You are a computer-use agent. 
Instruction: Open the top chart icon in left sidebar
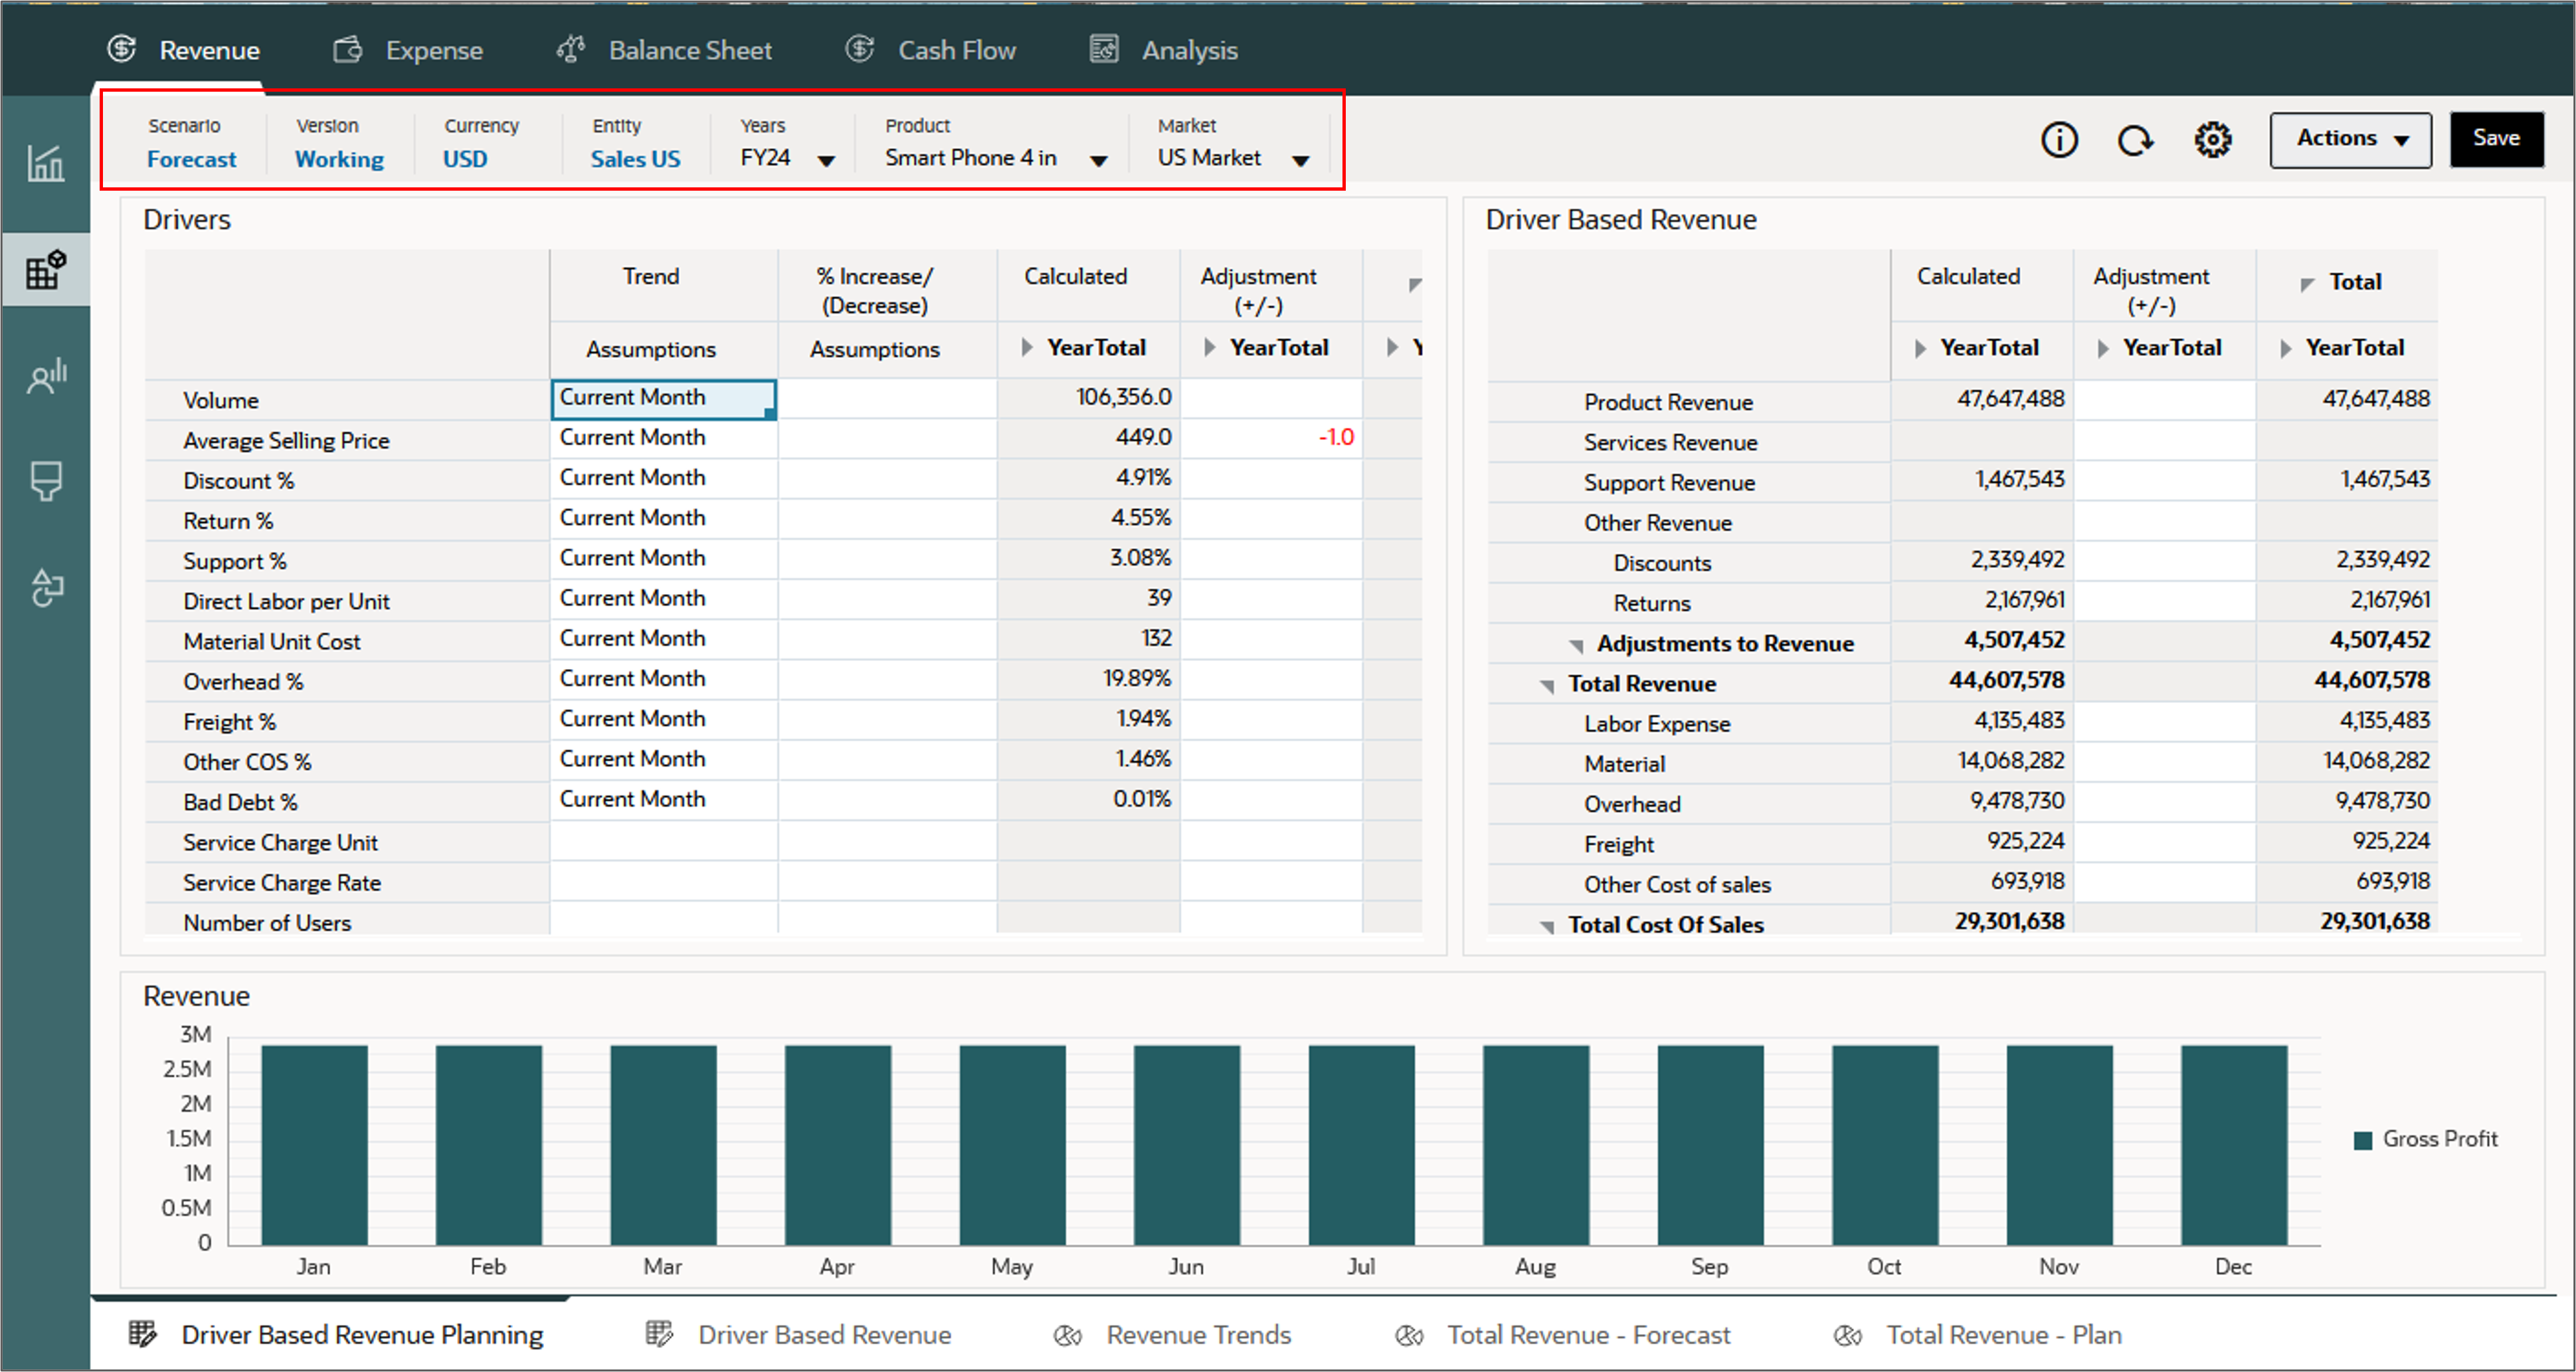pyautogui.click(x=46, y=163)
